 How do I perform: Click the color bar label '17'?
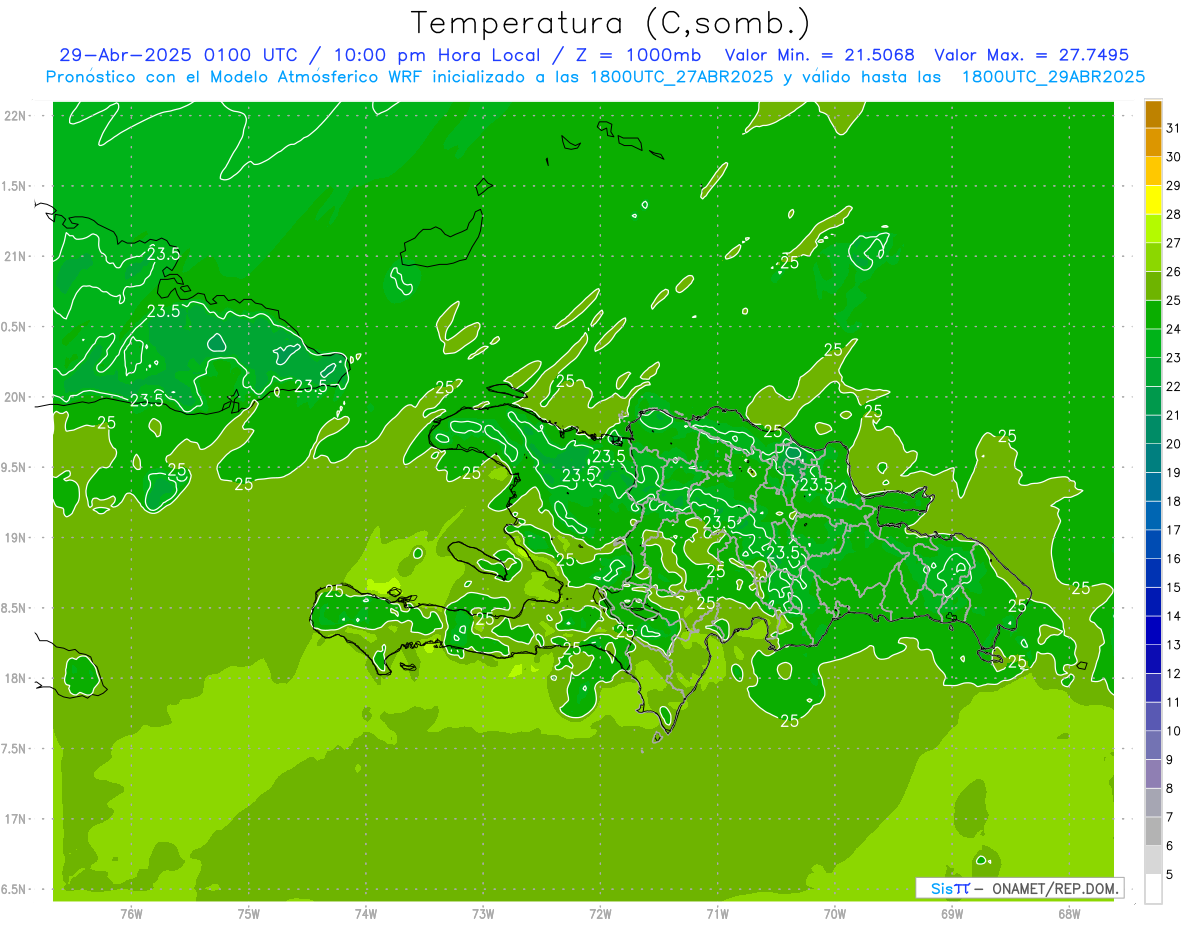[1174, 530]
